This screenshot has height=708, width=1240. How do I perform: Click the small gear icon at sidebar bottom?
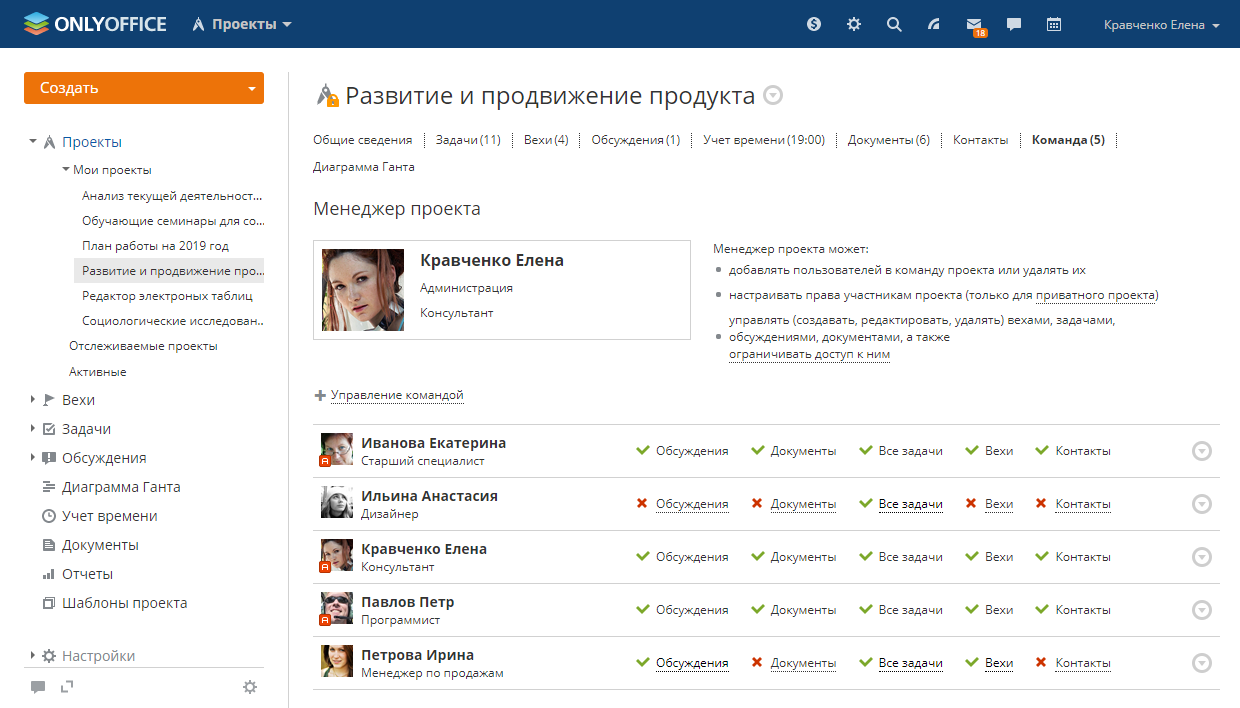point(250,687)
